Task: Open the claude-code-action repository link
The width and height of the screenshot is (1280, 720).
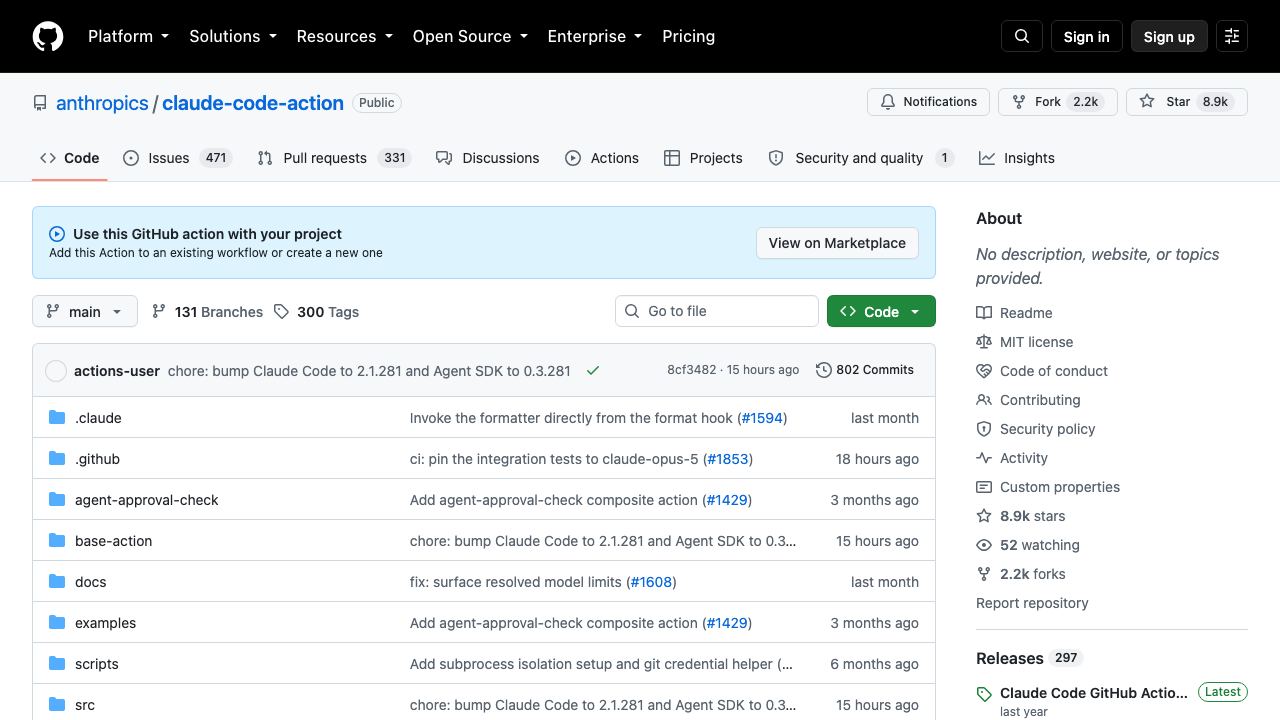Action: 253,103
